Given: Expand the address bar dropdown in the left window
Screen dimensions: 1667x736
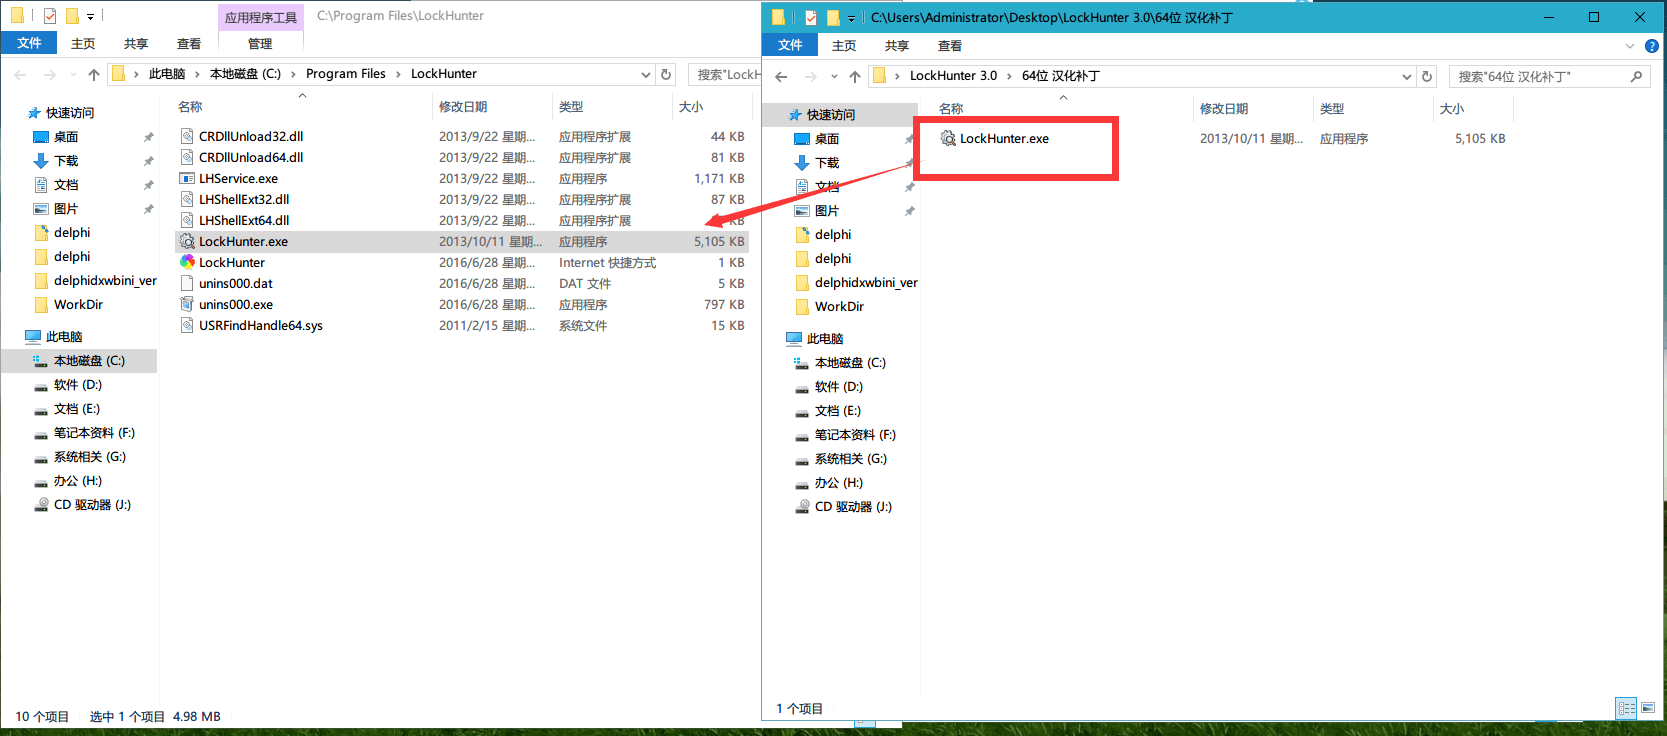Looking at the screenshot, I should coord(646,74).
